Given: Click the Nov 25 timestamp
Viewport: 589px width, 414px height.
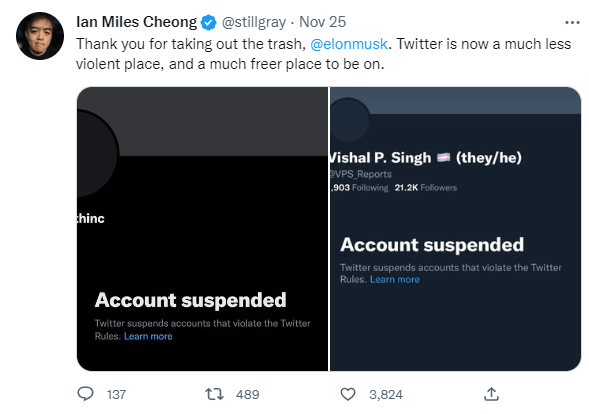Looking at the screenshot, I should (x=322, y=22).
